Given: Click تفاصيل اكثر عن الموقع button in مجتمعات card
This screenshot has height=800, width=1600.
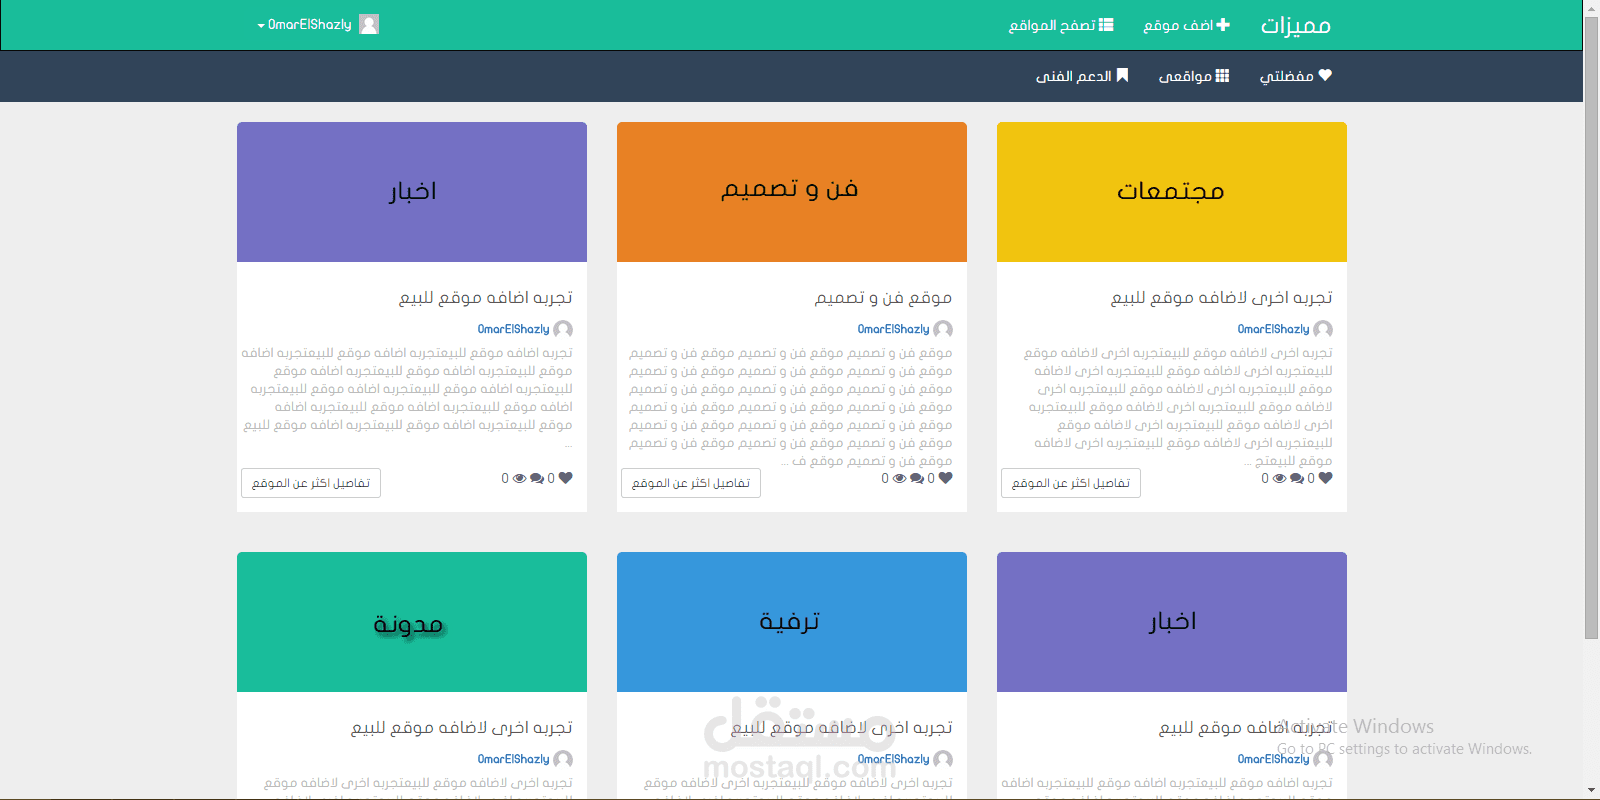Looking at the screenshot, I should coord(1071,483).
